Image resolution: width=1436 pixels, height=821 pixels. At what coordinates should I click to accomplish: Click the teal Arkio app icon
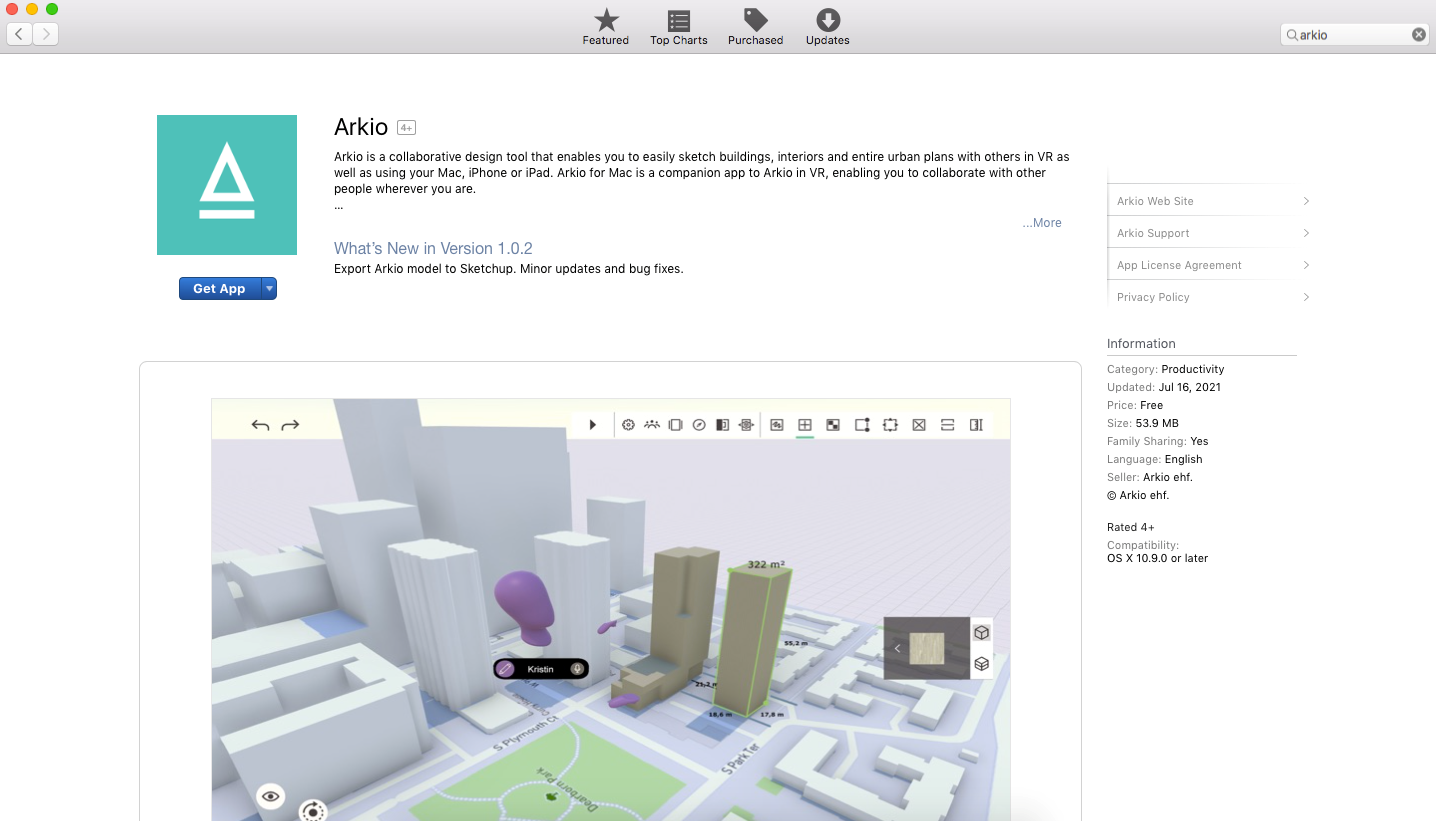pos(227,185)
